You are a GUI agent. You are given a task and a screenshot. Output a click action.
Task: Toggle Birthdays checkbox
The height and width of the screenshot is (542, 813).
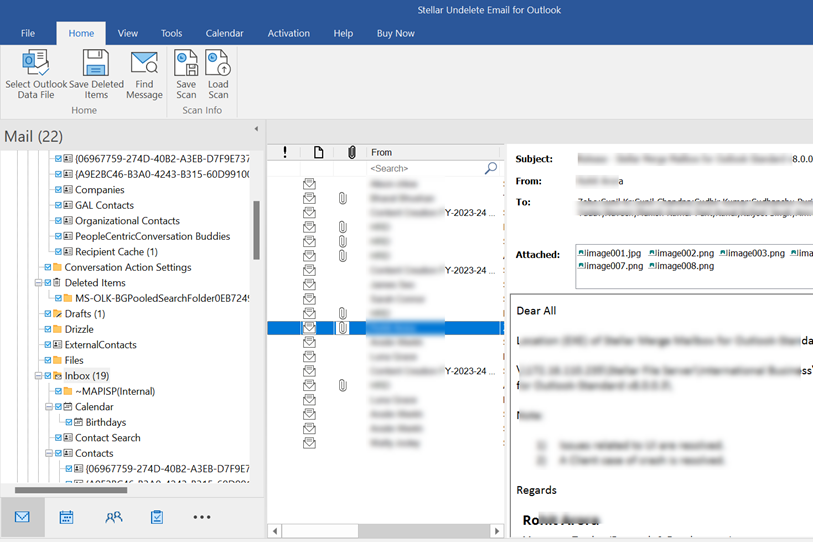69,422
